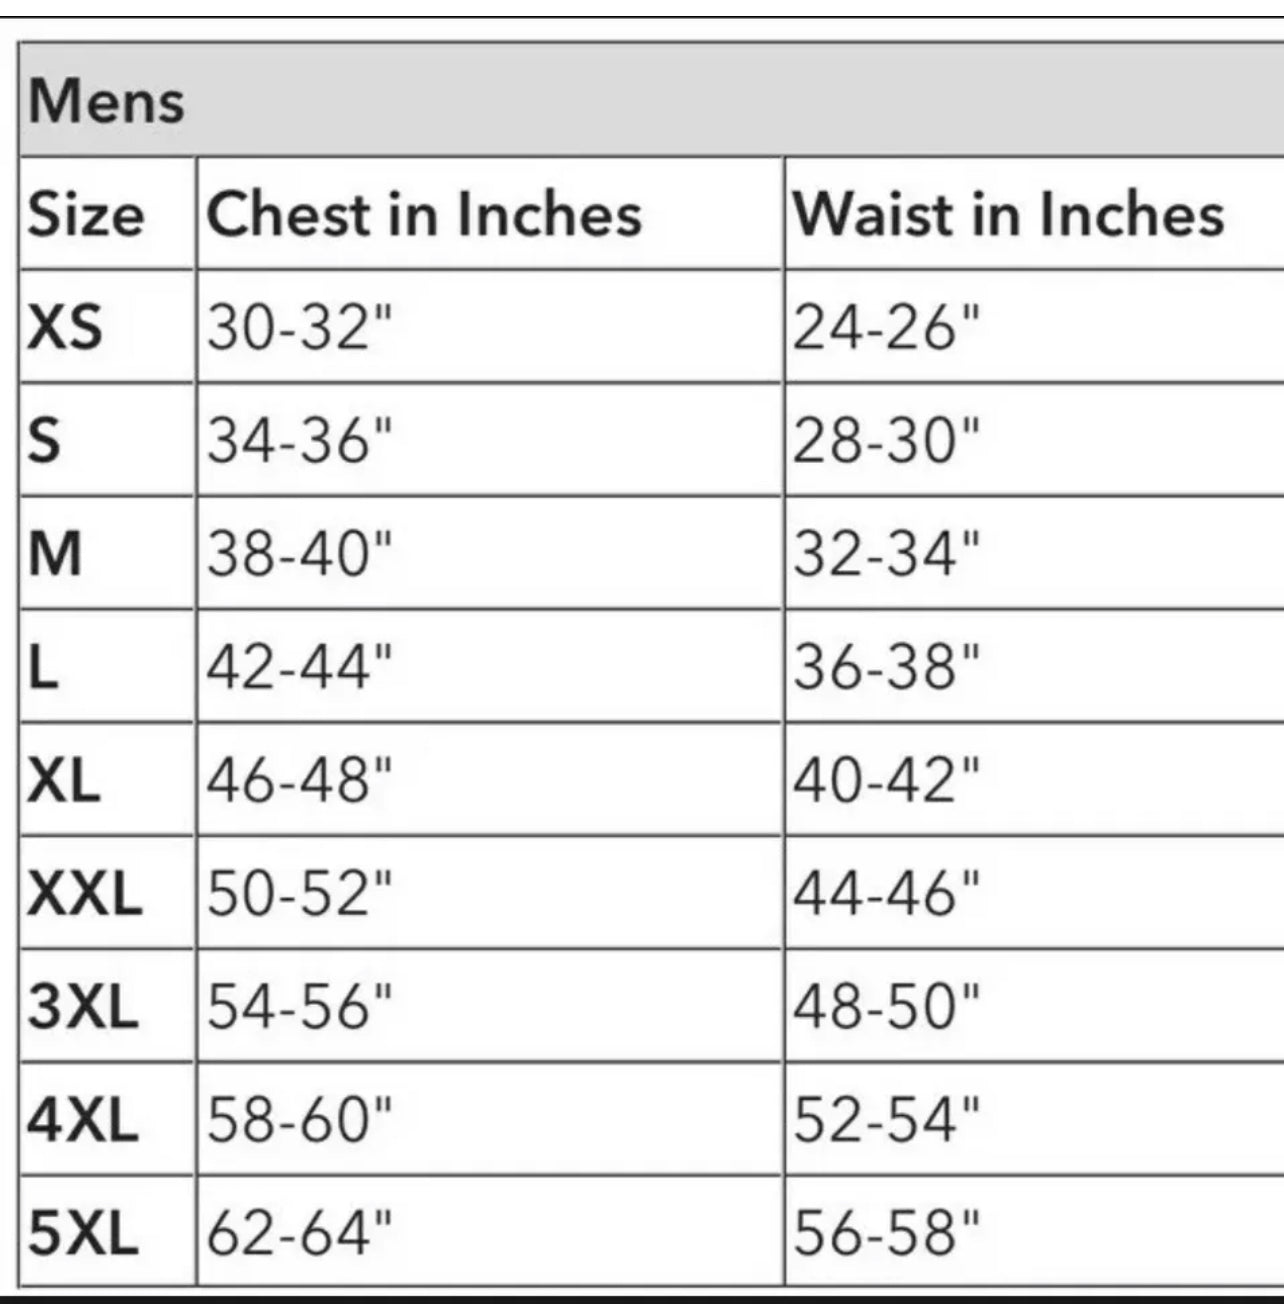The width and height of the screenshot is (1284, 1304).
Task: Click the 24-26" waist measurement cell
Action: [x=887, y=327]
